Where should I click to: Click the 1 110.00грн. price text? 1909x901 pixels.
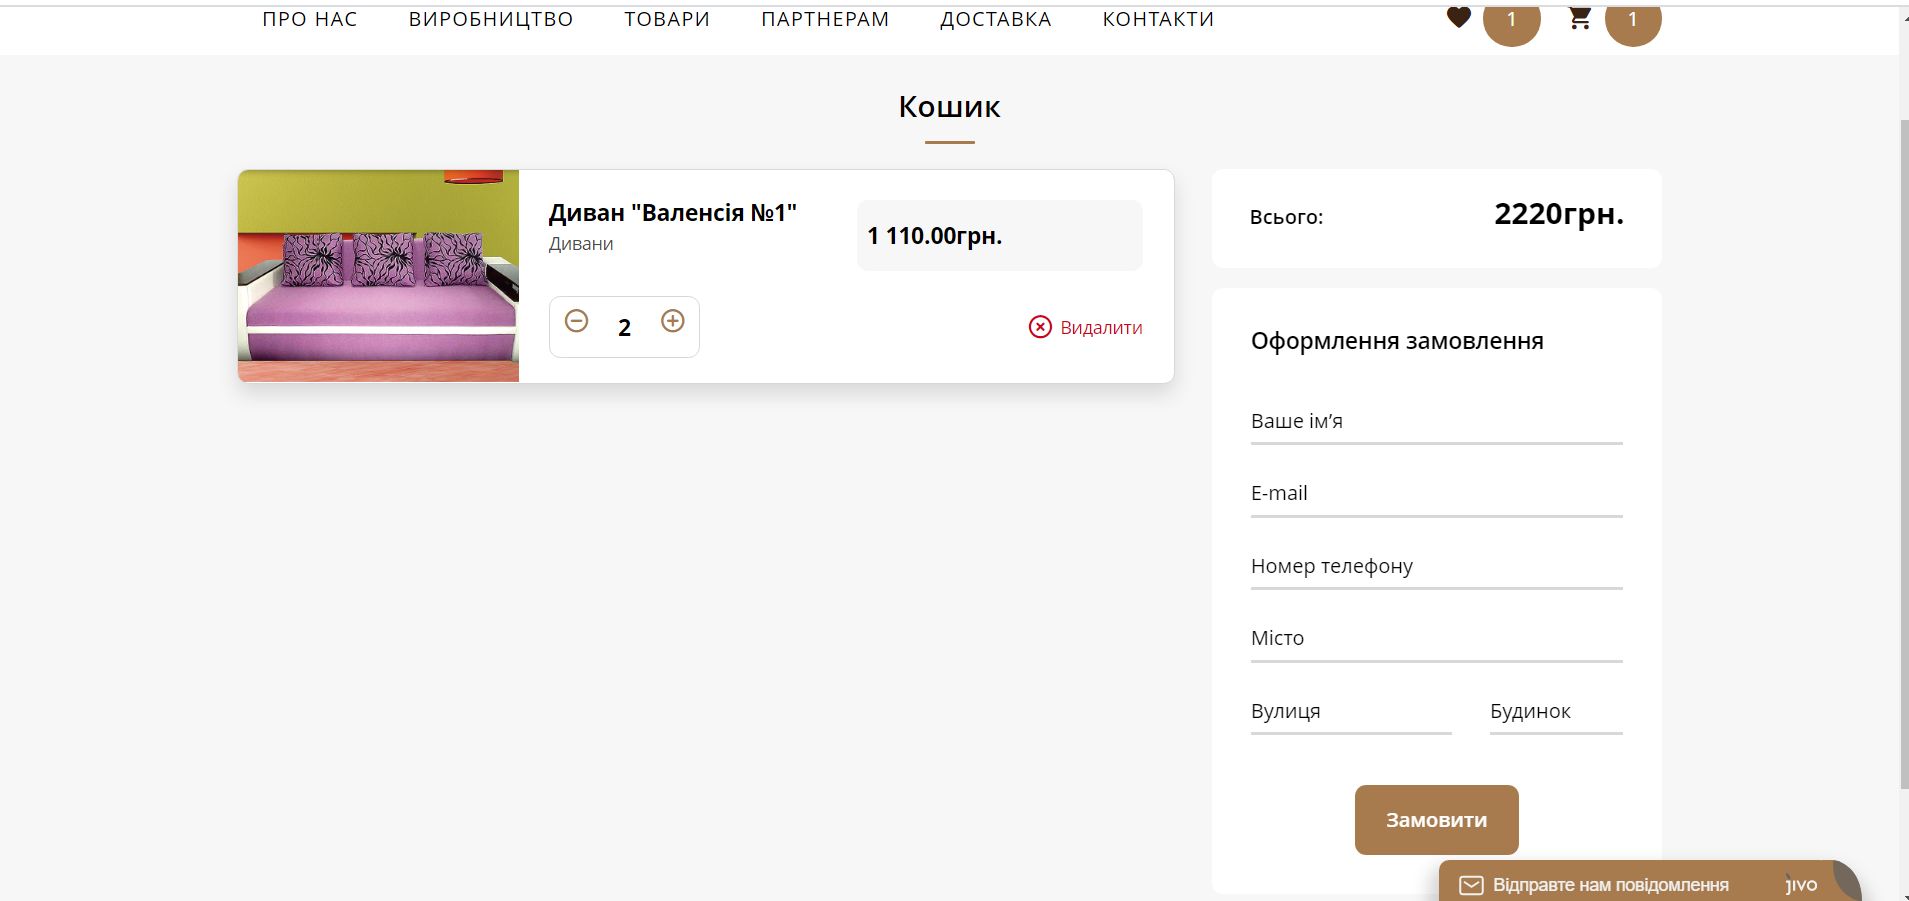[935, 236]
